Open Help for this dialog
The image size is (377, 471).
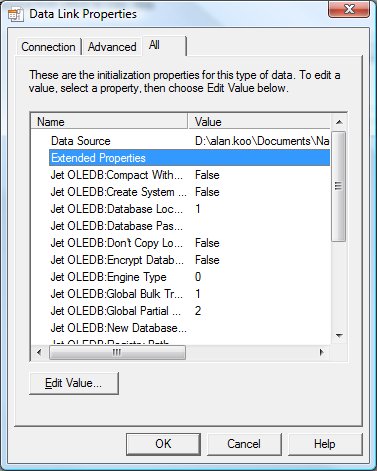[325, 444]
